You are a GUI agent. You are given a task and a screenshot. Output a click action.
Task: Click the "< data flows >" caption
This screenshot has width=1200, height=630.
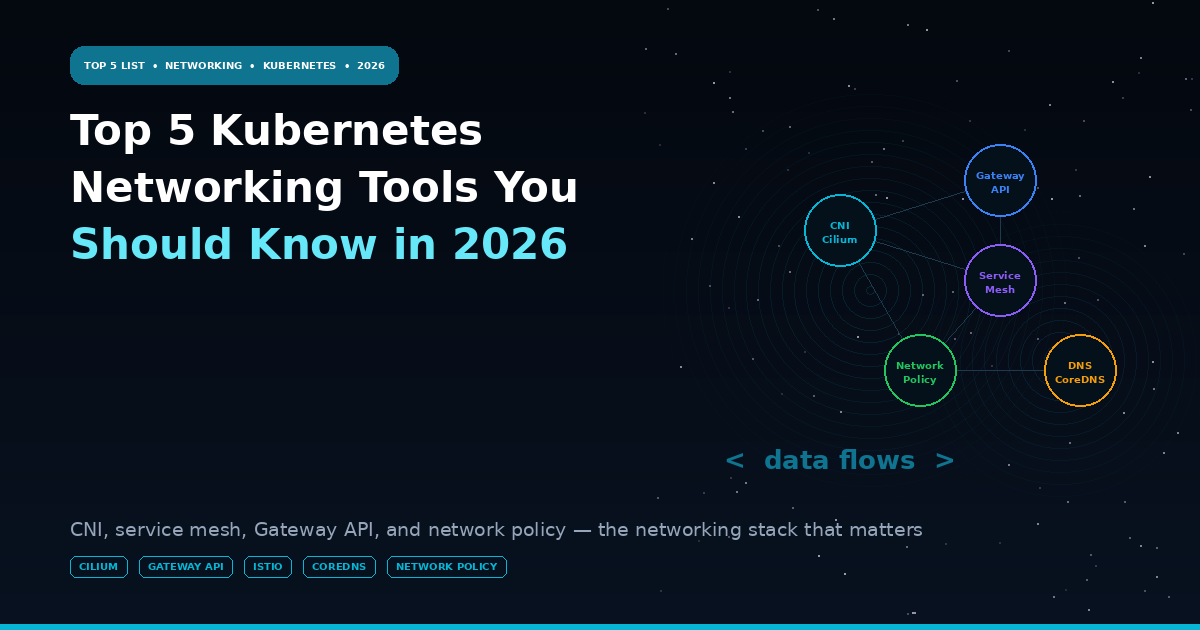[x=840, y=460]
